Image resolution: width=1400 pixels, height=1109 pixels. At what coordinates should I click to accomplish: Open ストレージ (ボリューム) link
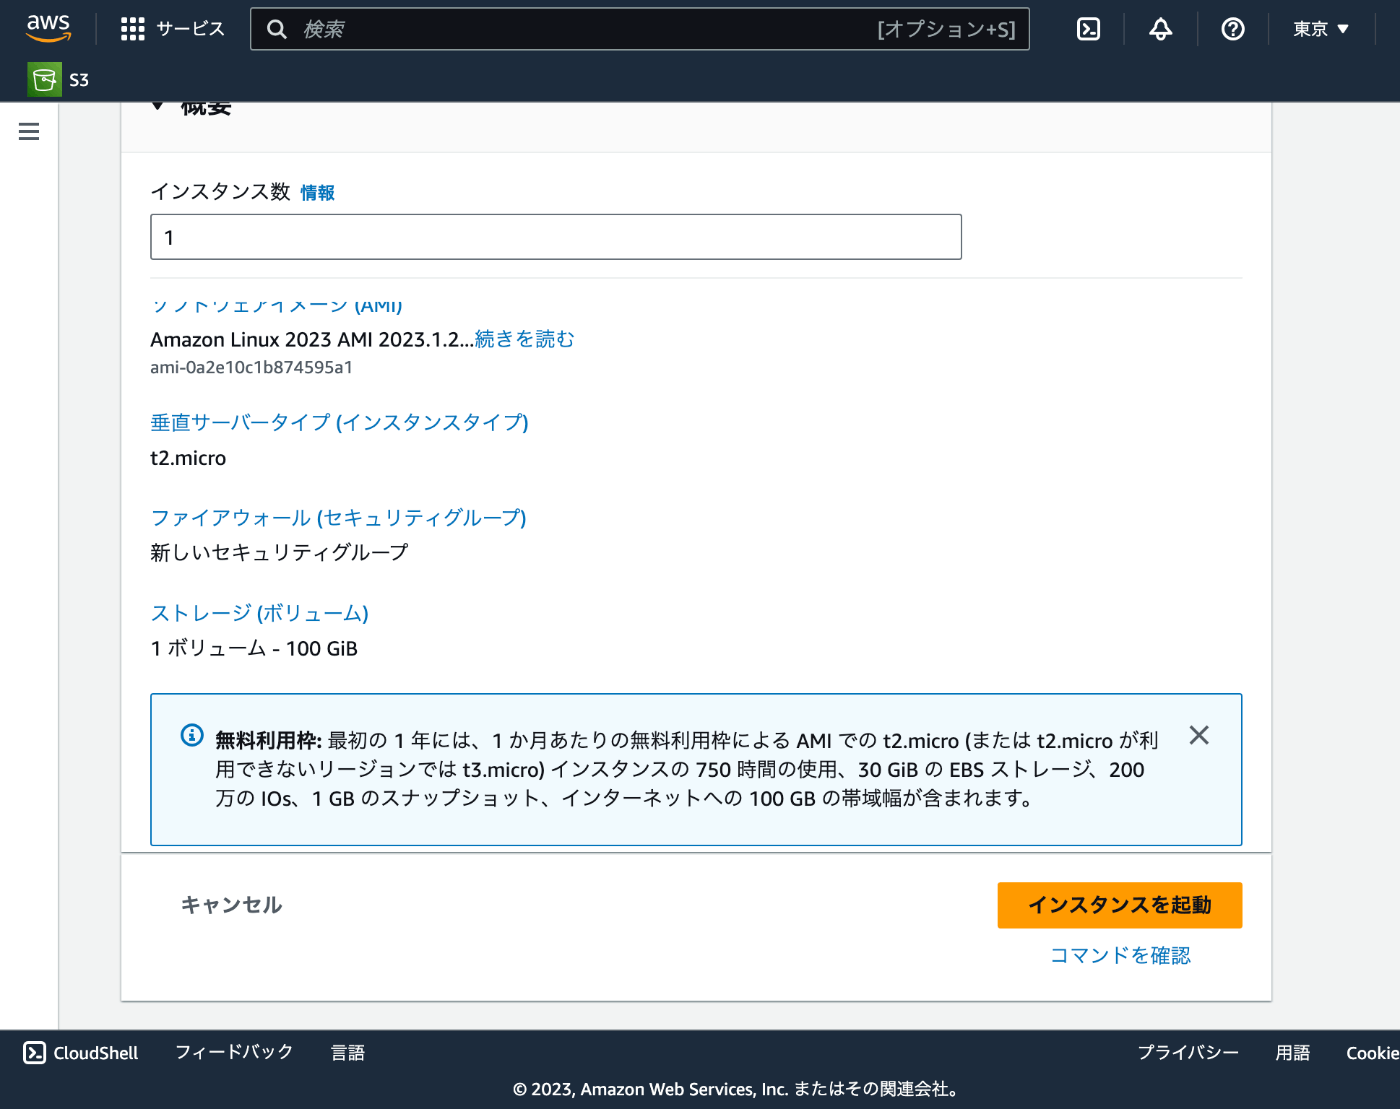pyautogui.click(x=259, y=613)
